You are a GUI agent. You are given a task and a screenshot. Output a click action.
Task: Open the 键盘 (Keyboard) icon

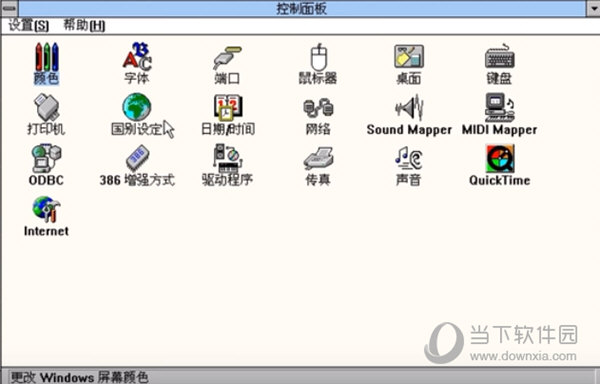499,57
